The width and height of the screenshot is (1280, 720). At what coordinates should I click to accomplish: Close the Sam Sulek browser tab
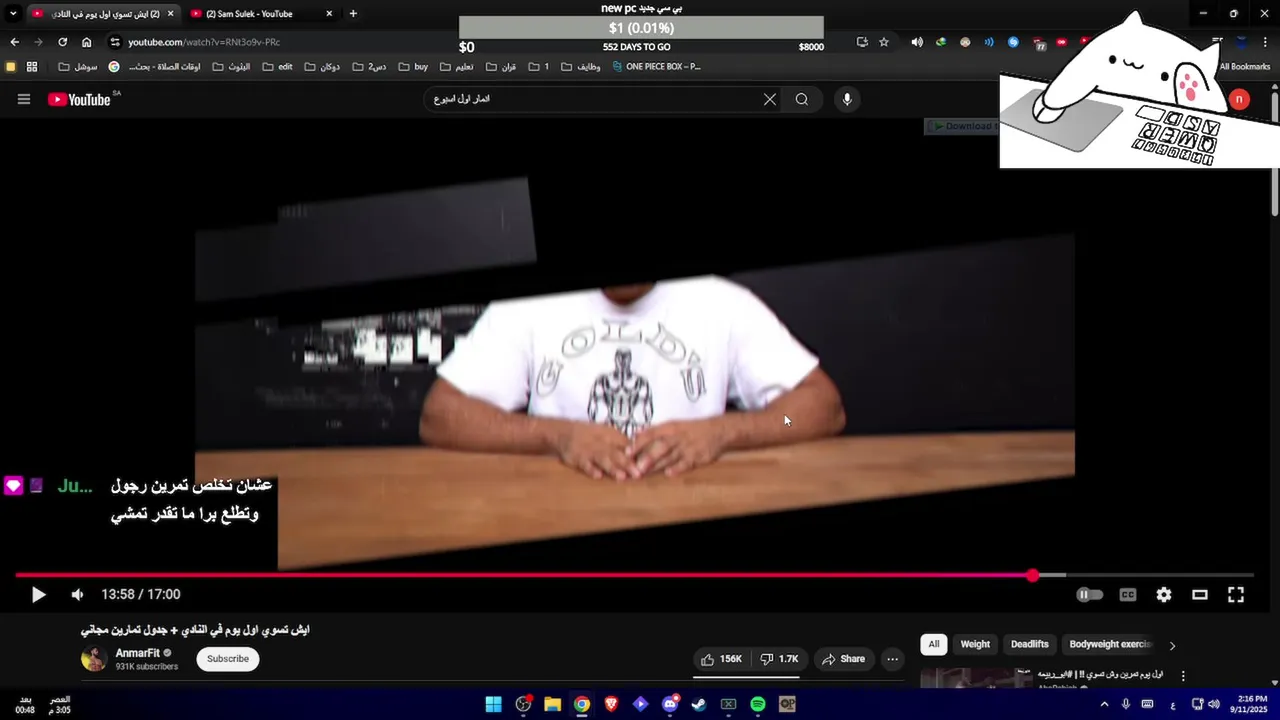pyautogui.click(x=329, y=14)
